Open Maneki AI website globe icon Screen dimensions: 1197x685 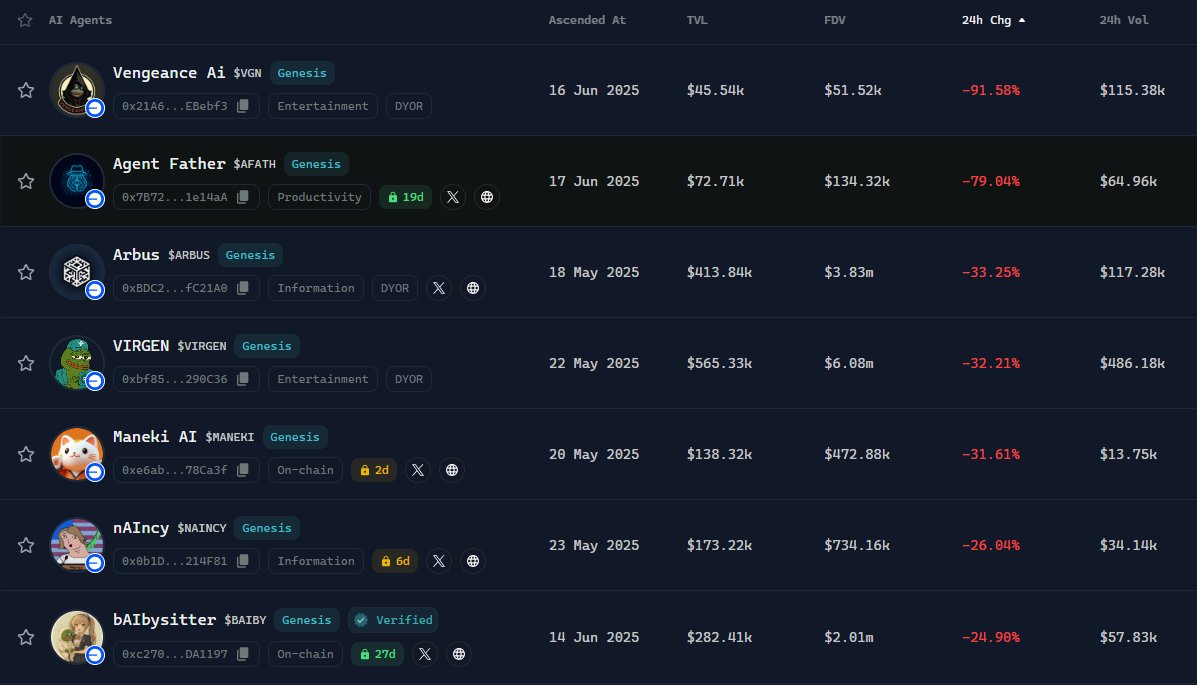click(452, 470)
